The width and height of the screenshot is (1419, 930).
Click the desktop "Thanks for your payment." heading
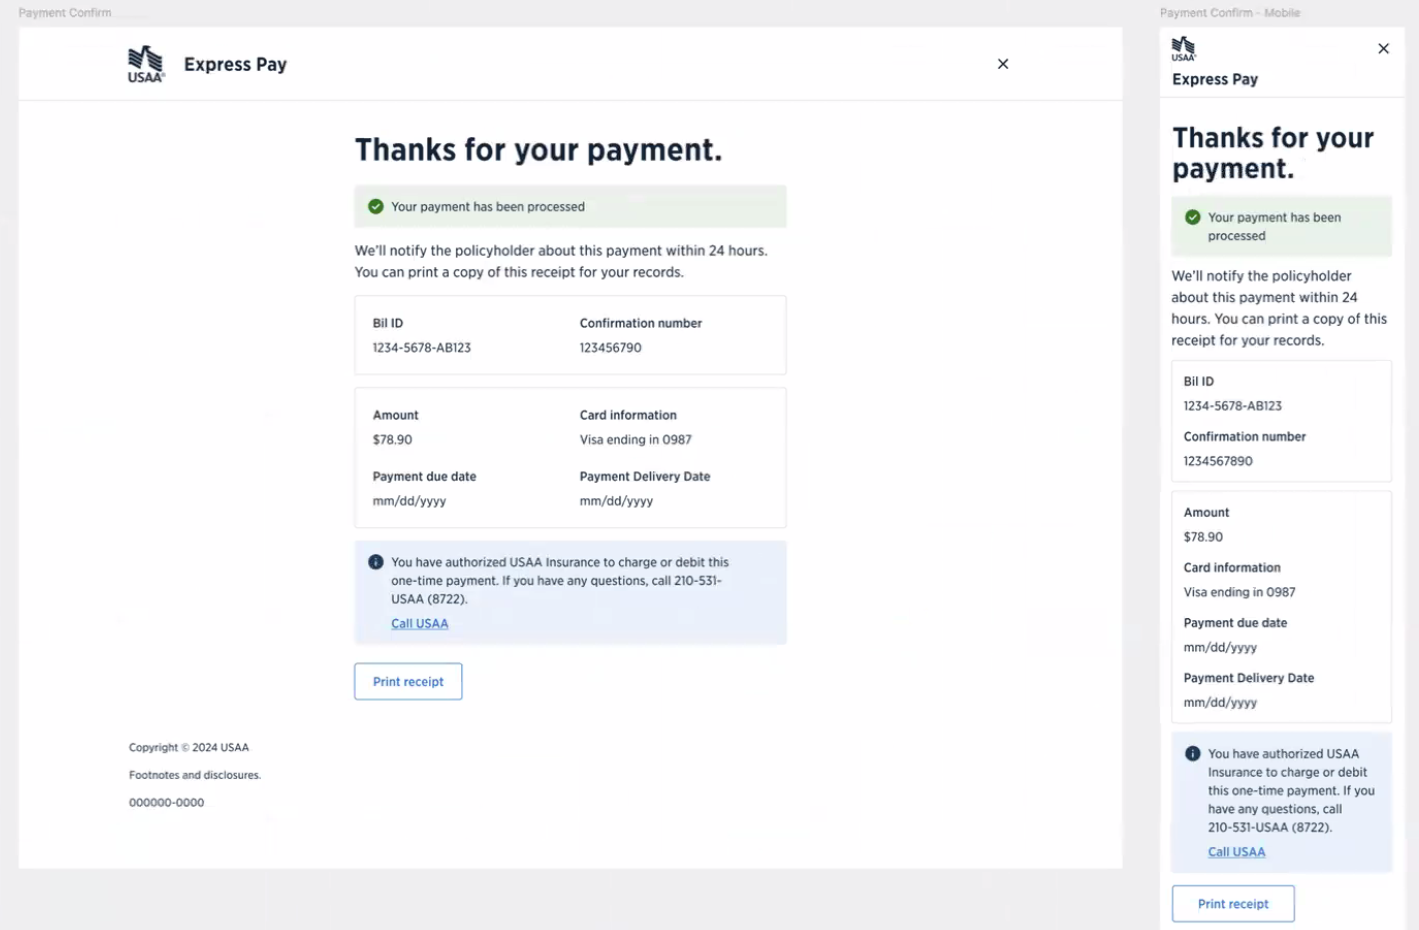(x=538, y=150)
